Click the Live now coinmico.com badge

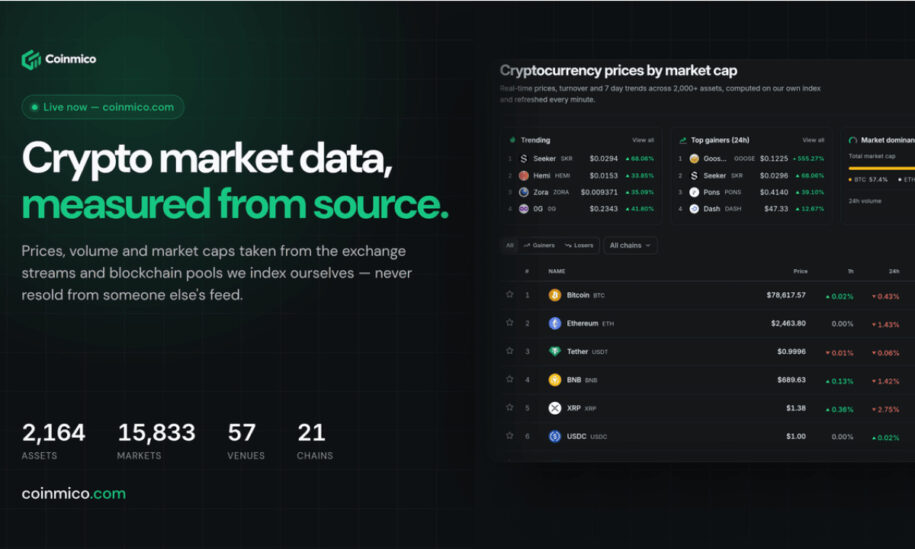tap(103, 107)
